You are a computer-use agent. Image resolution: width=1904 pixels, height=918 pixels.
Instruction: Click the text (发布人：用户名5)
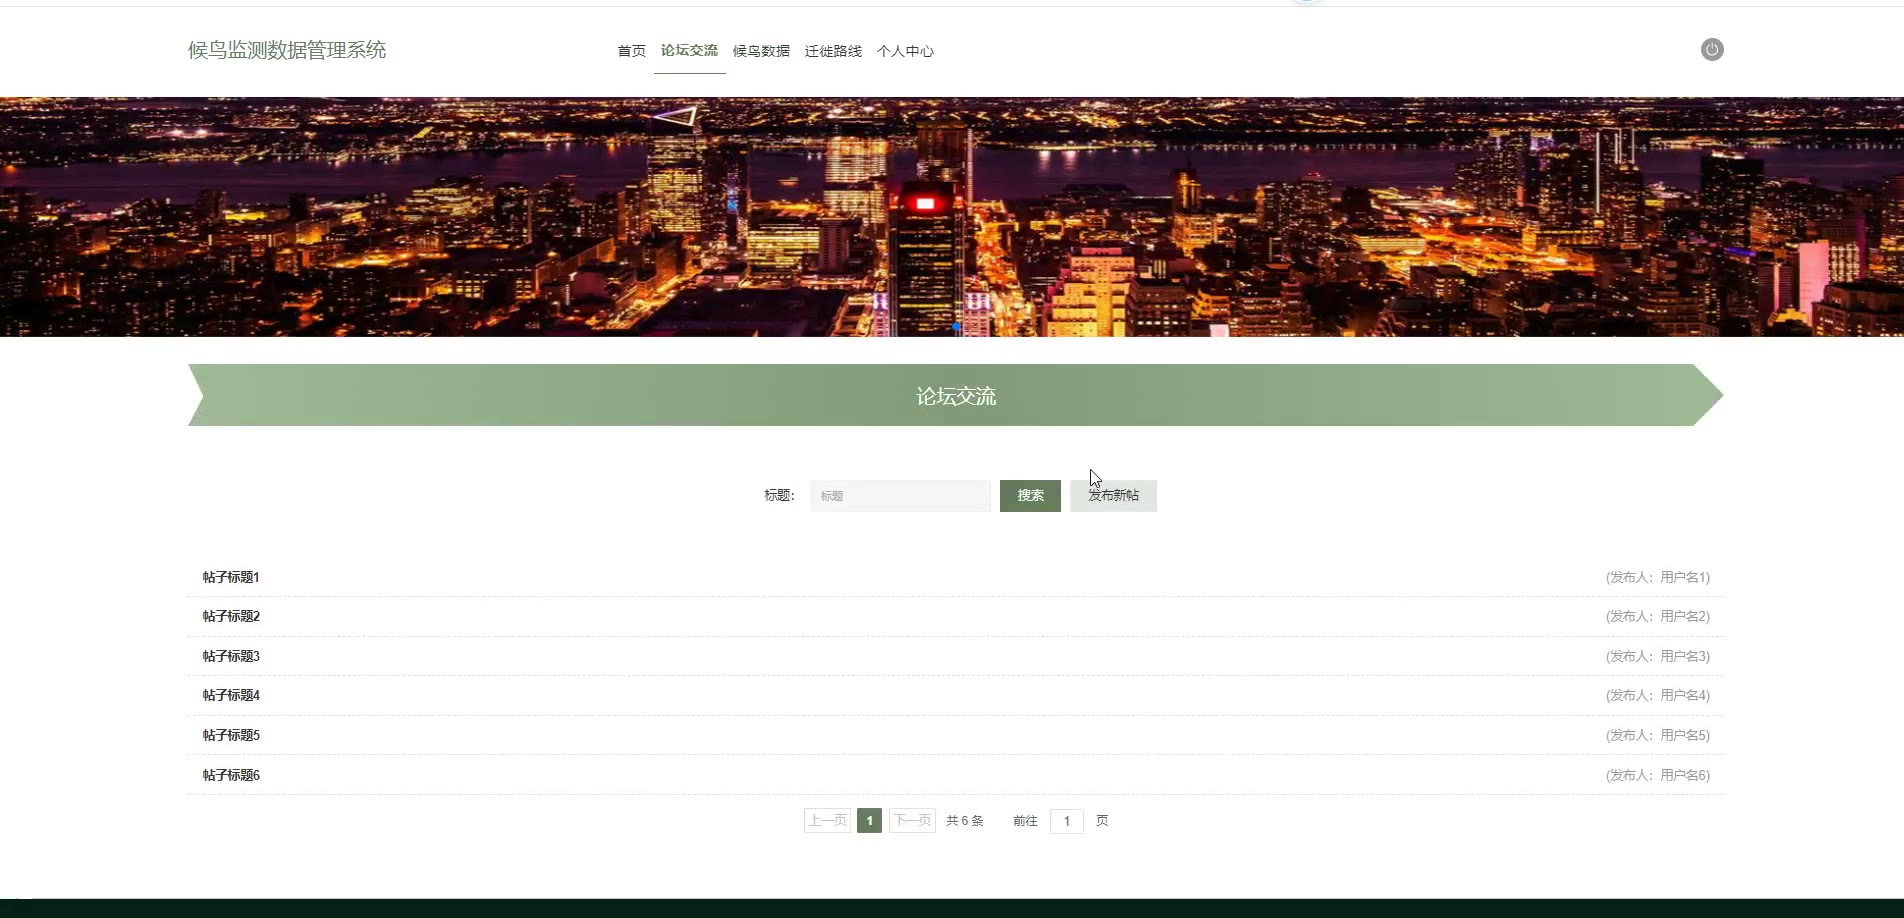1658,735
